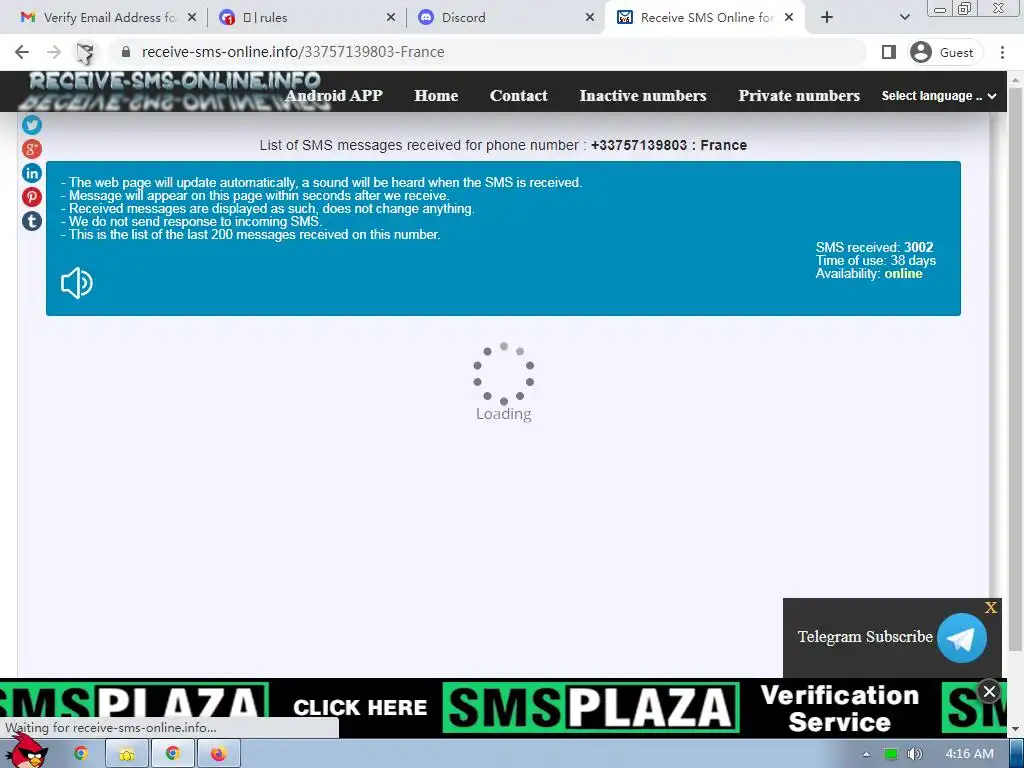1024x768 pixels.
Task: Show hidden tray icons arrow
Action: 866,754
